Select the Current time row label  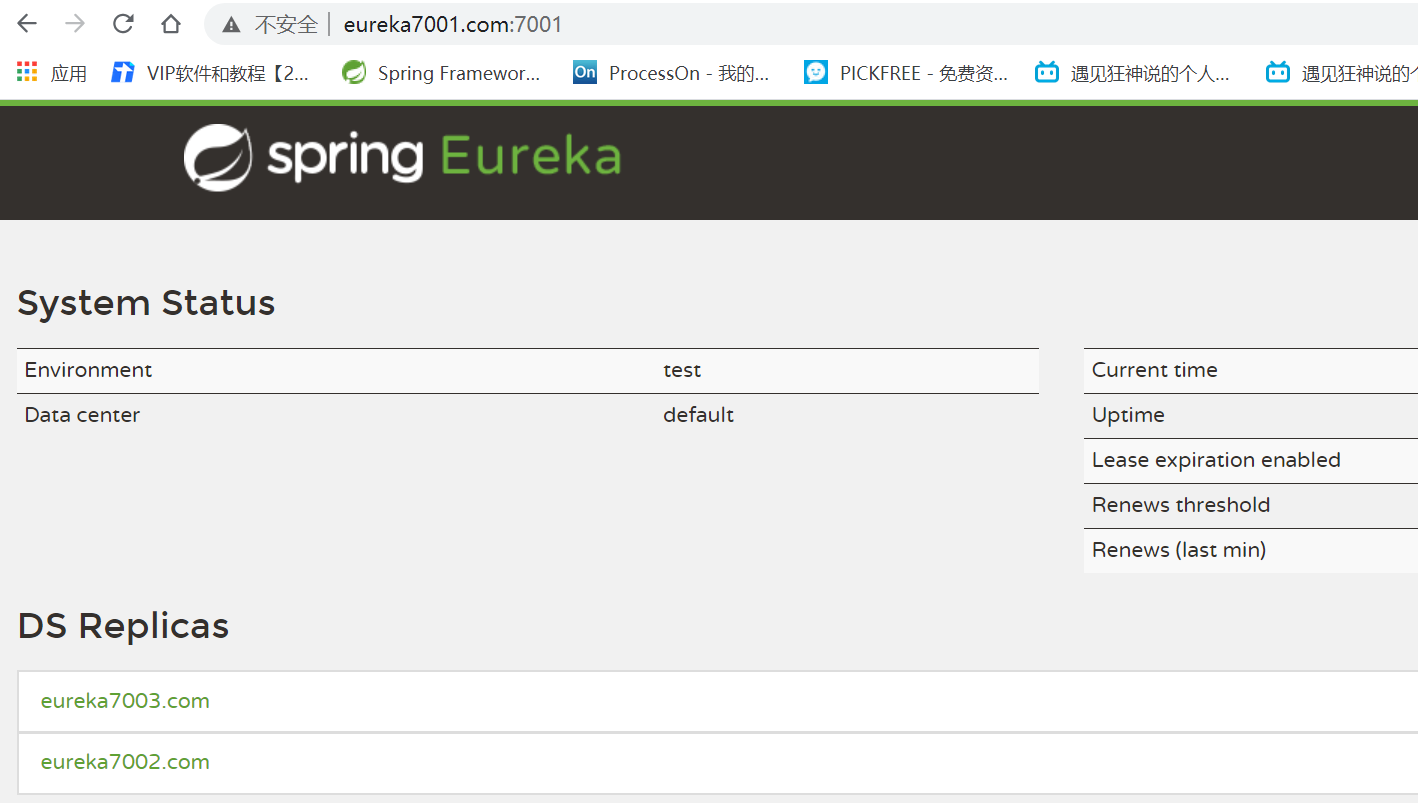coord(1154,370)
